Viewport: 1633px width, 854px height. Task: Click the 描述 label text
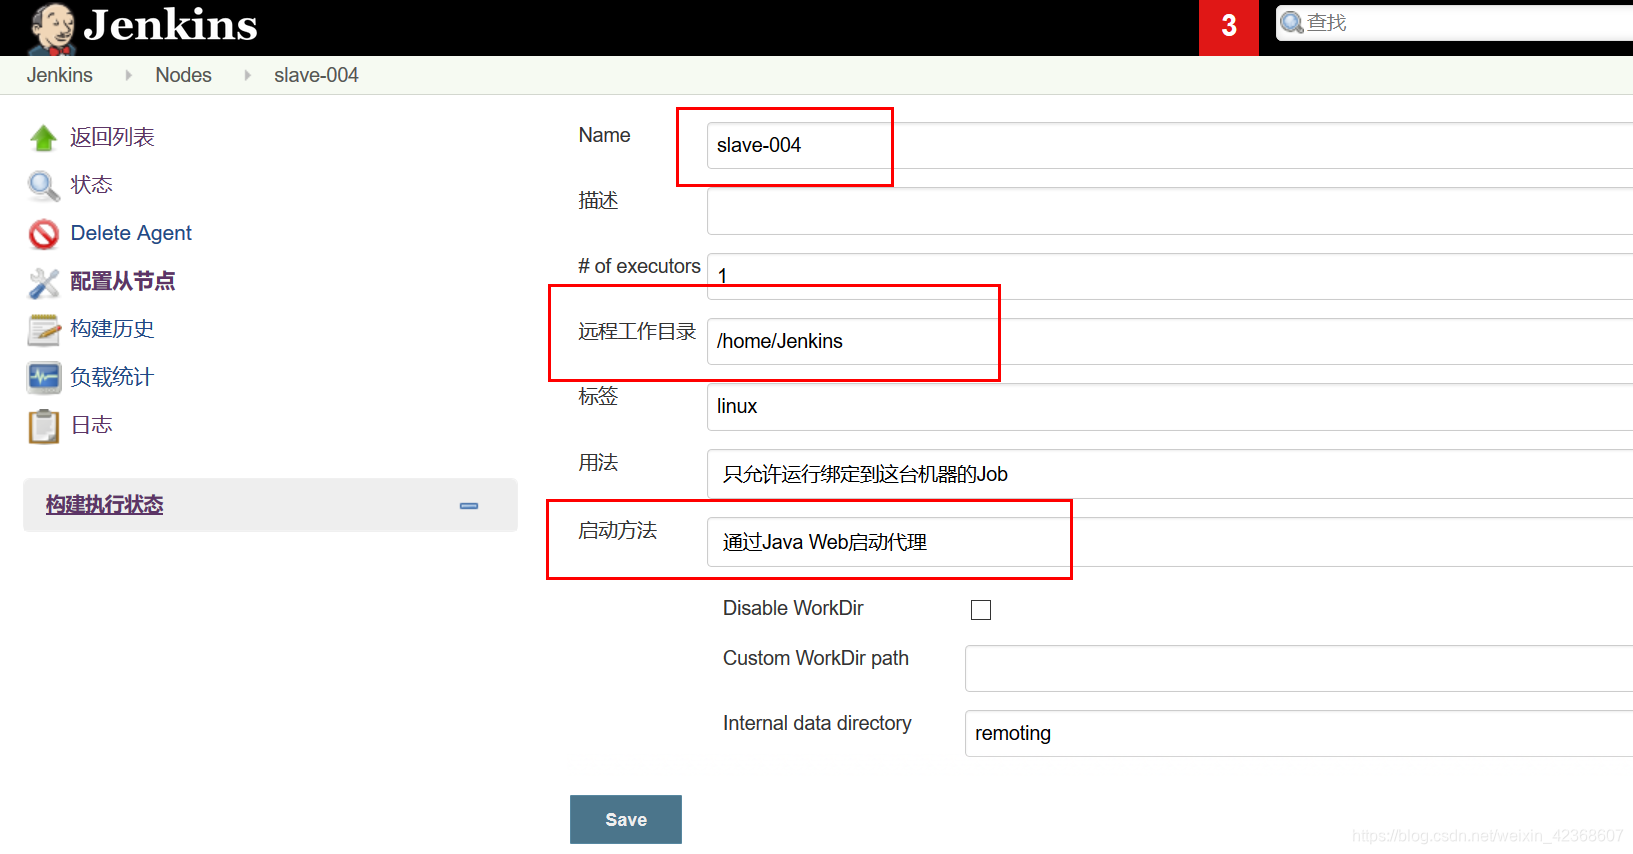click(598, 200)
